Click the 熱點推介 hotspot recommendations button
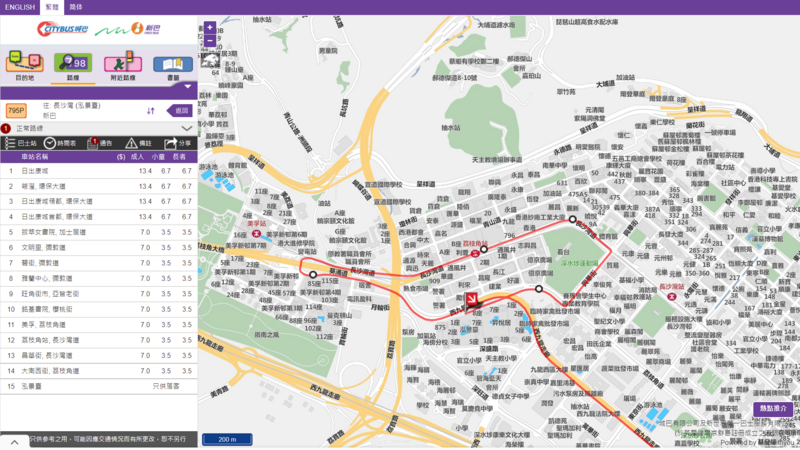This screenshot has width=800, height=450. coord(772,409)
